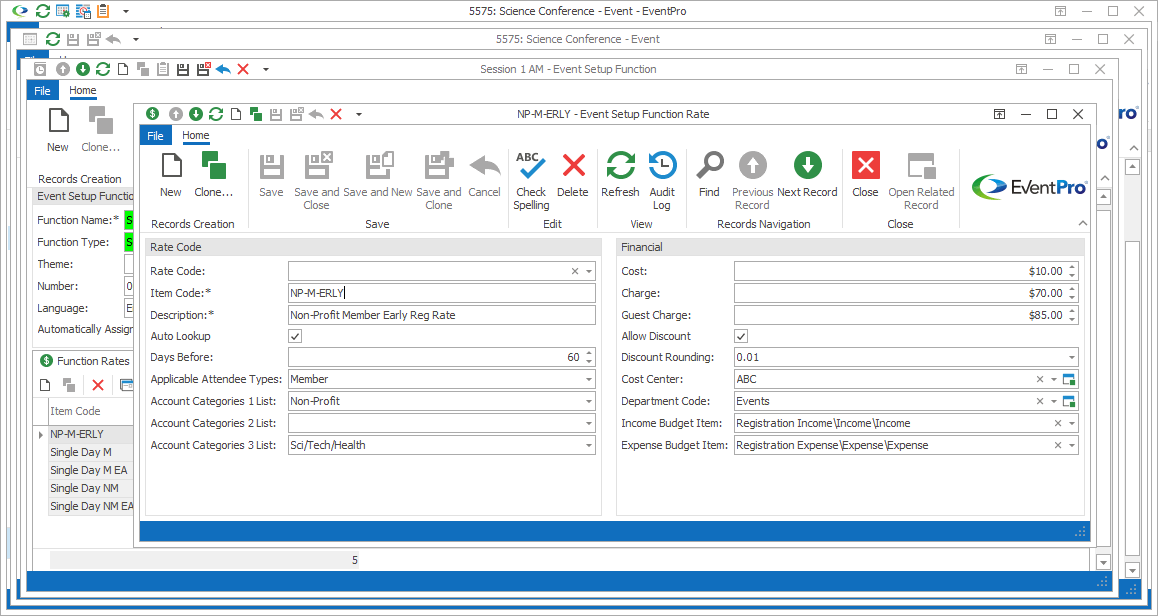Toggle the Auto Lookup checkbox

[x=295, y=336]
